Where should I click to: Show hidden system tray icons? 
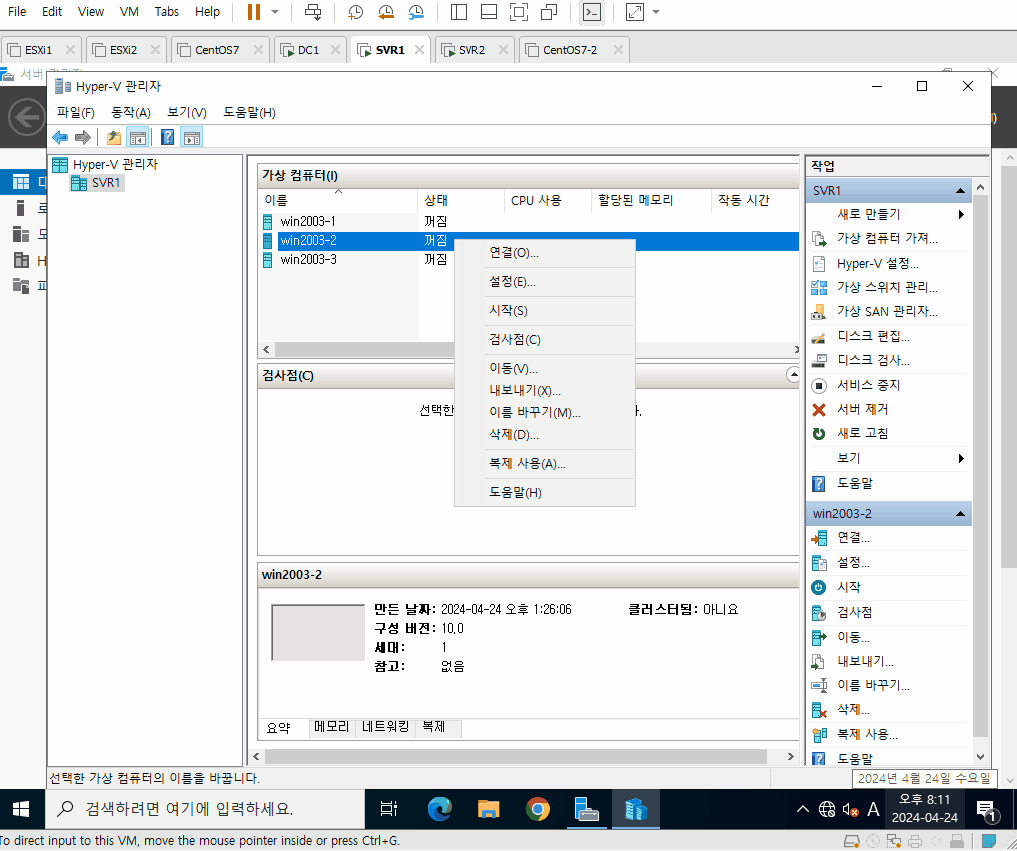click(x=803, y=809)
